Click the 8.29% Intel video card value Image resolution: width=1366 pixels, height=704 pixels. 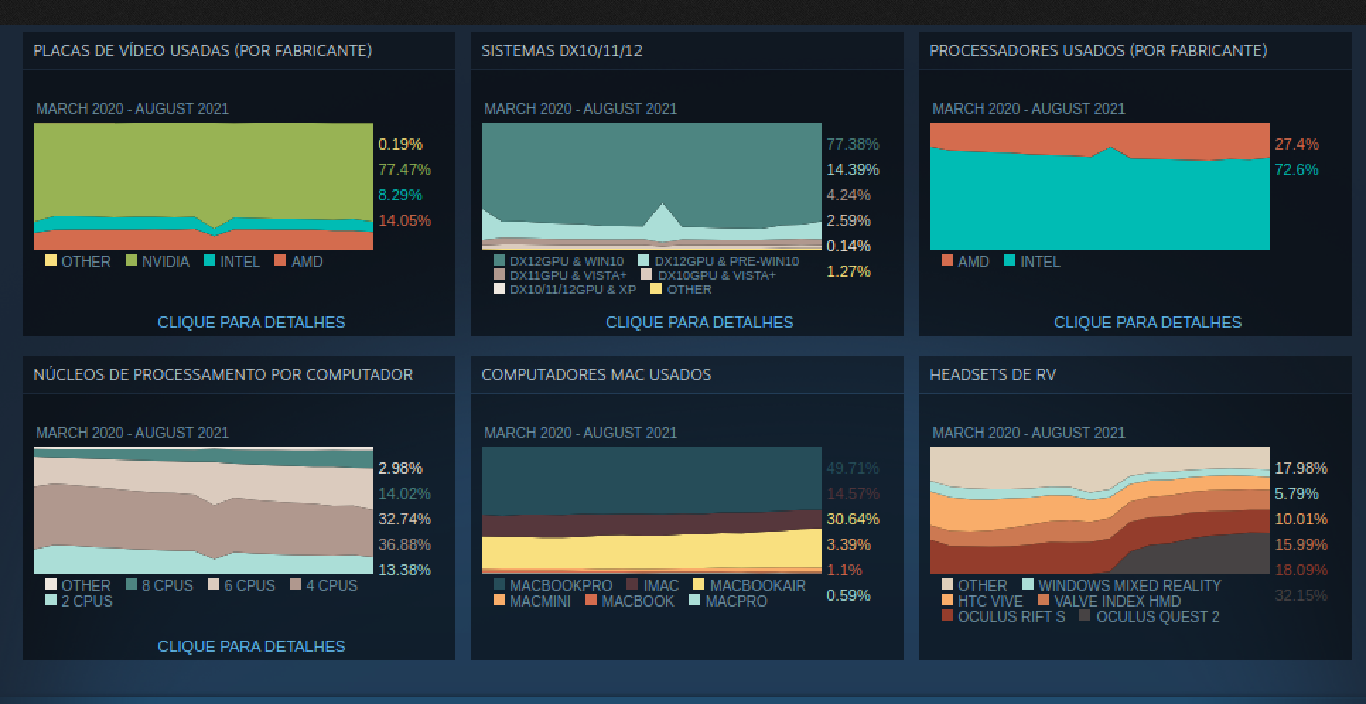[400, 195]
